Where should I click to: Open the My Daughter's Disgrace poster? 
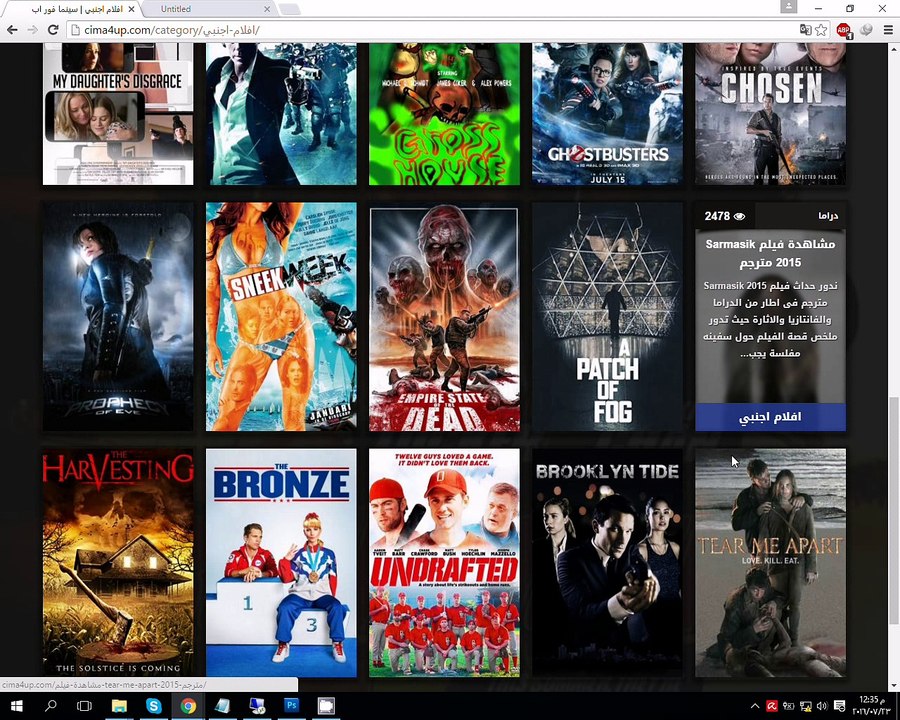click(x=118, y=114)
